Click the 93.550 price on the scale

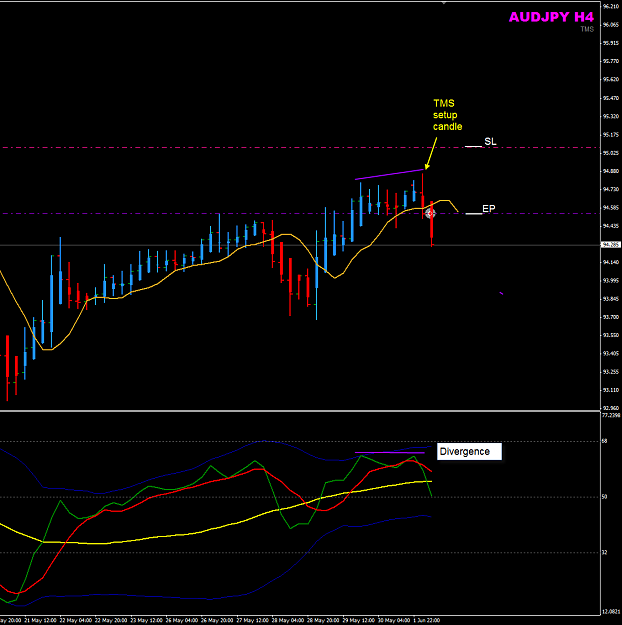(x=610, y=335)
